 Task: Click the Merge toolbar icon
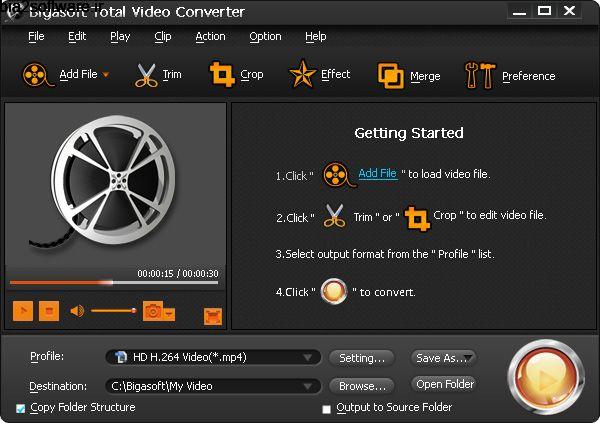[390, 76]
